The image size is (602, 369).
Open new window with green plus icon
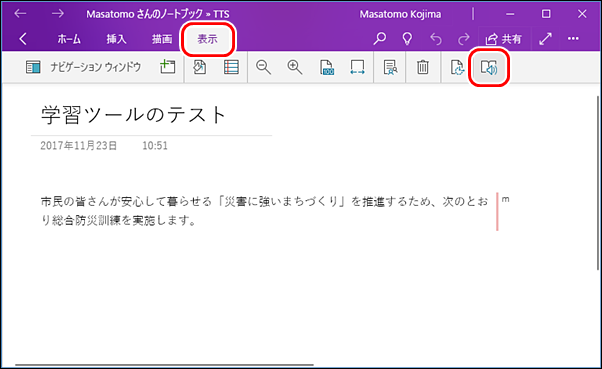[168, 67]
